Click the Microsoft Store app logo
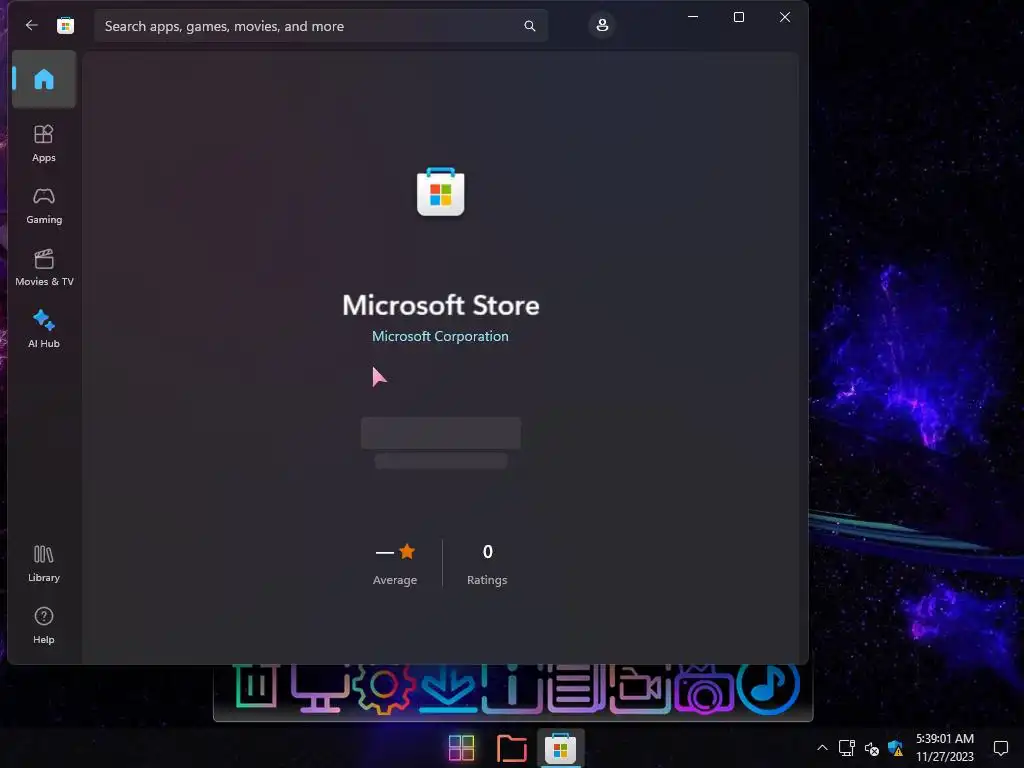This screenshot has width=1024, height=768. 441,192
